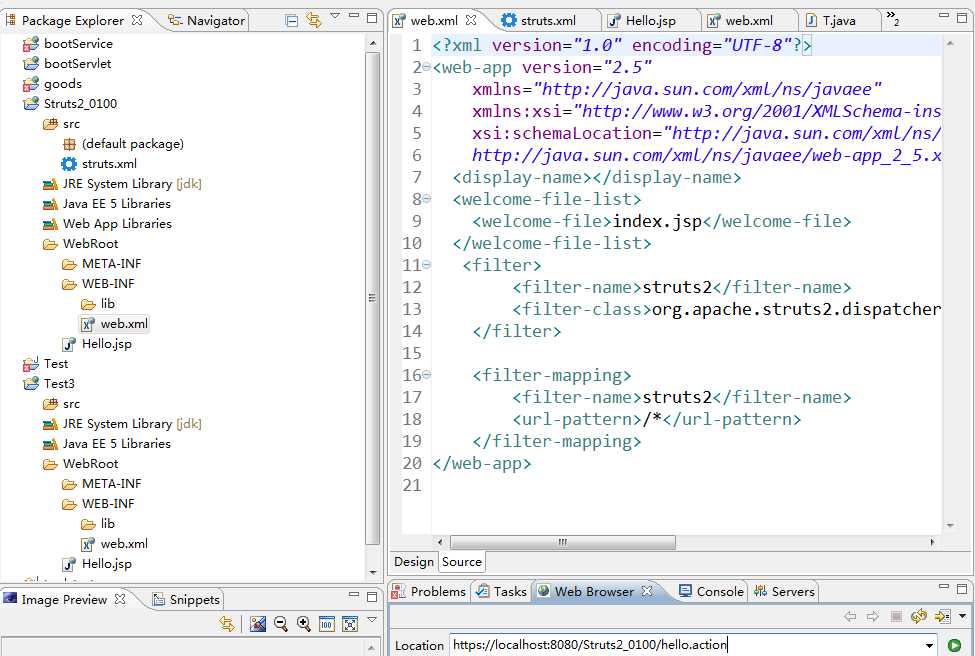Zoom out in Image Preview
The width and height of the screenshot is (975, 656).
(x=280, y=624)
